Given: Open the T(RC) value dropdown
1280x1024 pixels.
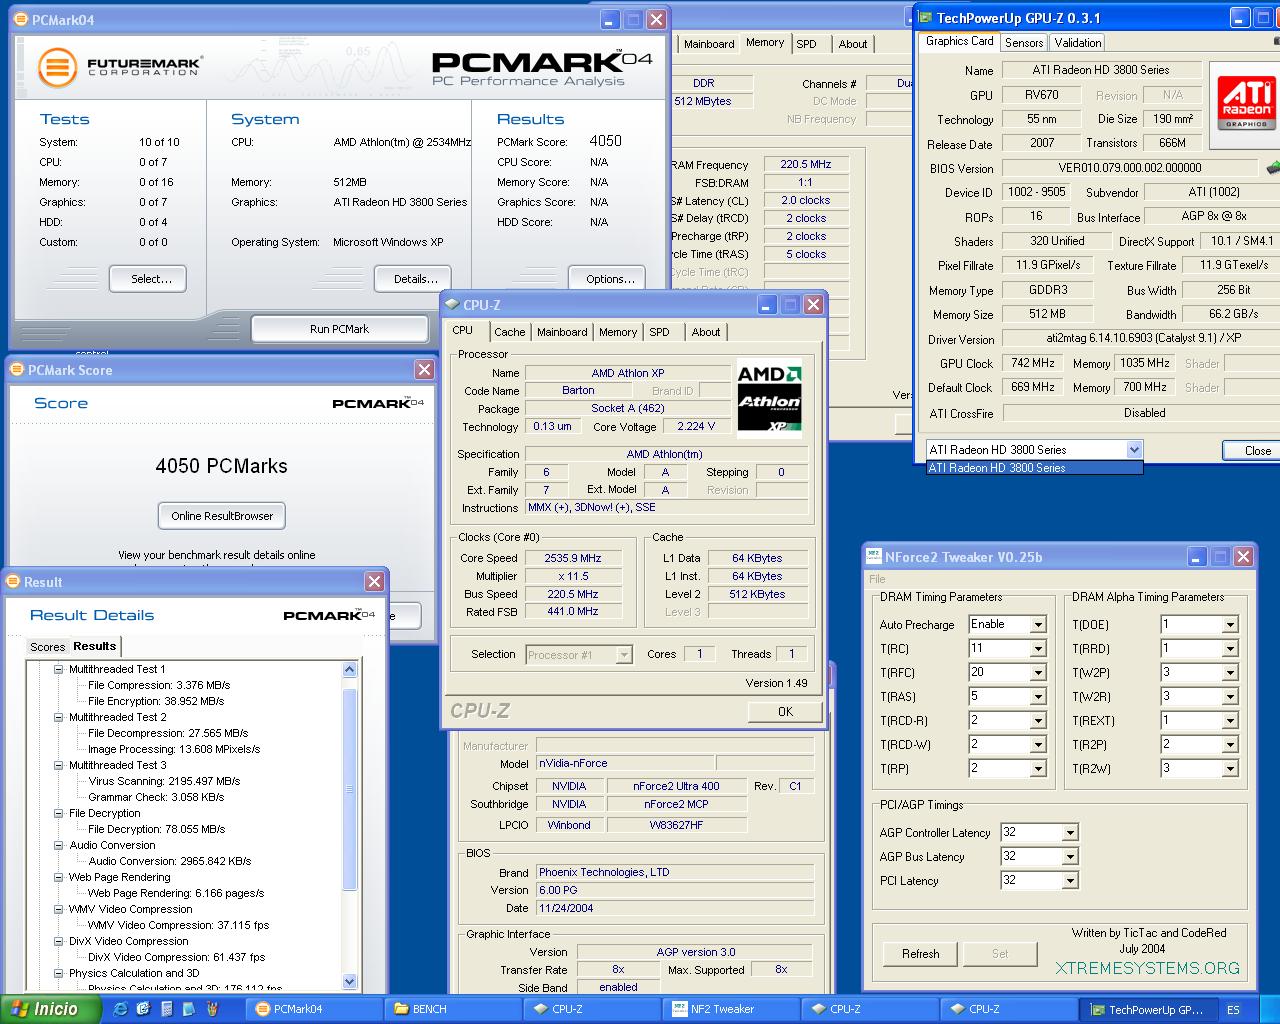Looking at the screenshot, I should point(1038,649).
